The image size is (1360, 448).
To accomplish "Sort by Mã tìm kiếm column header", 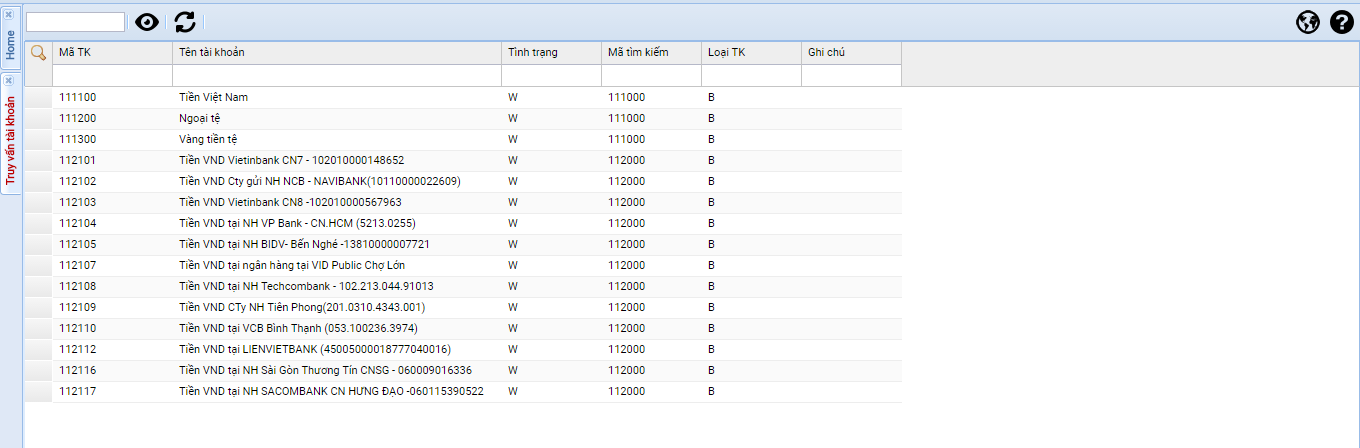I will point(651,53).
